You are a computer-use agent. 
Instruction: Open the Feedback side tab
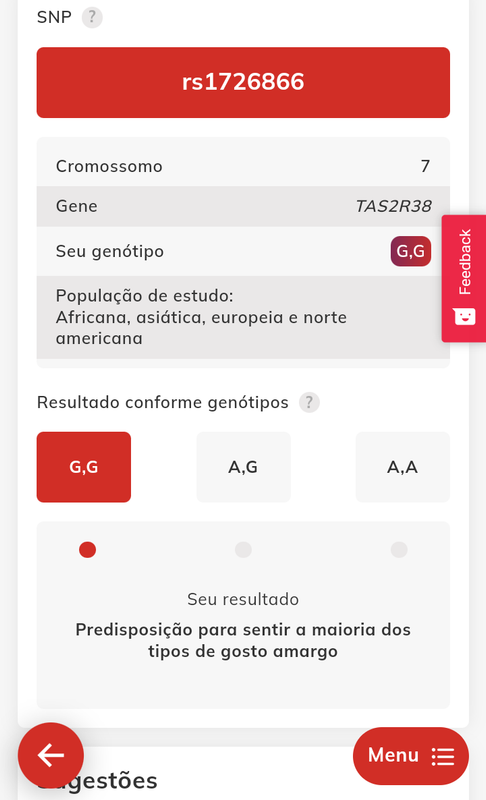click(x=464, y=278)
